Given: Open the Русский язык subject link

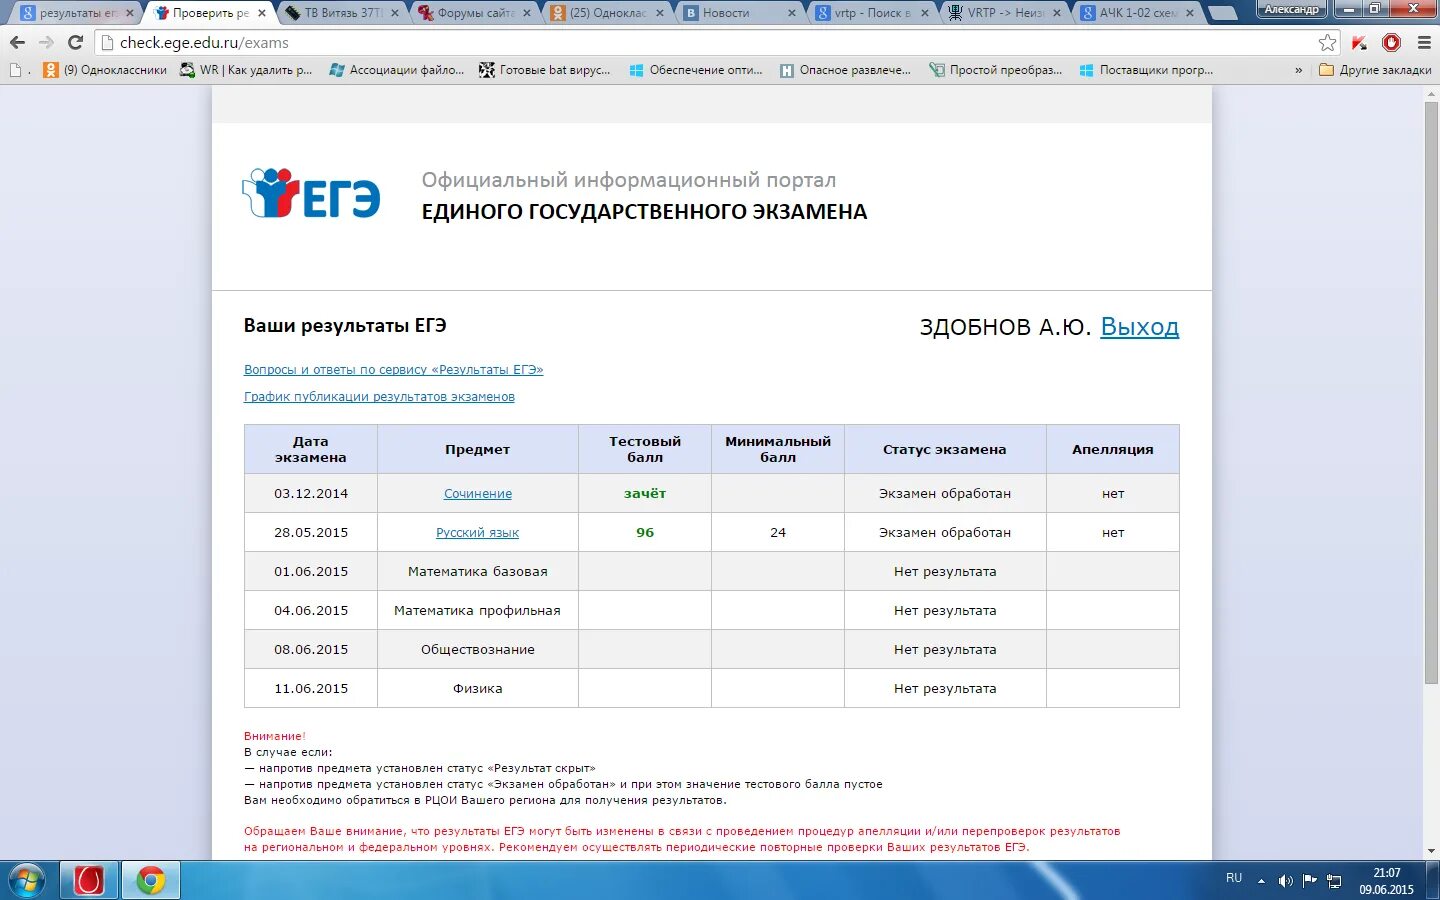Looking at the screenshot, I should pyautogui.click(x=477, y=533).
